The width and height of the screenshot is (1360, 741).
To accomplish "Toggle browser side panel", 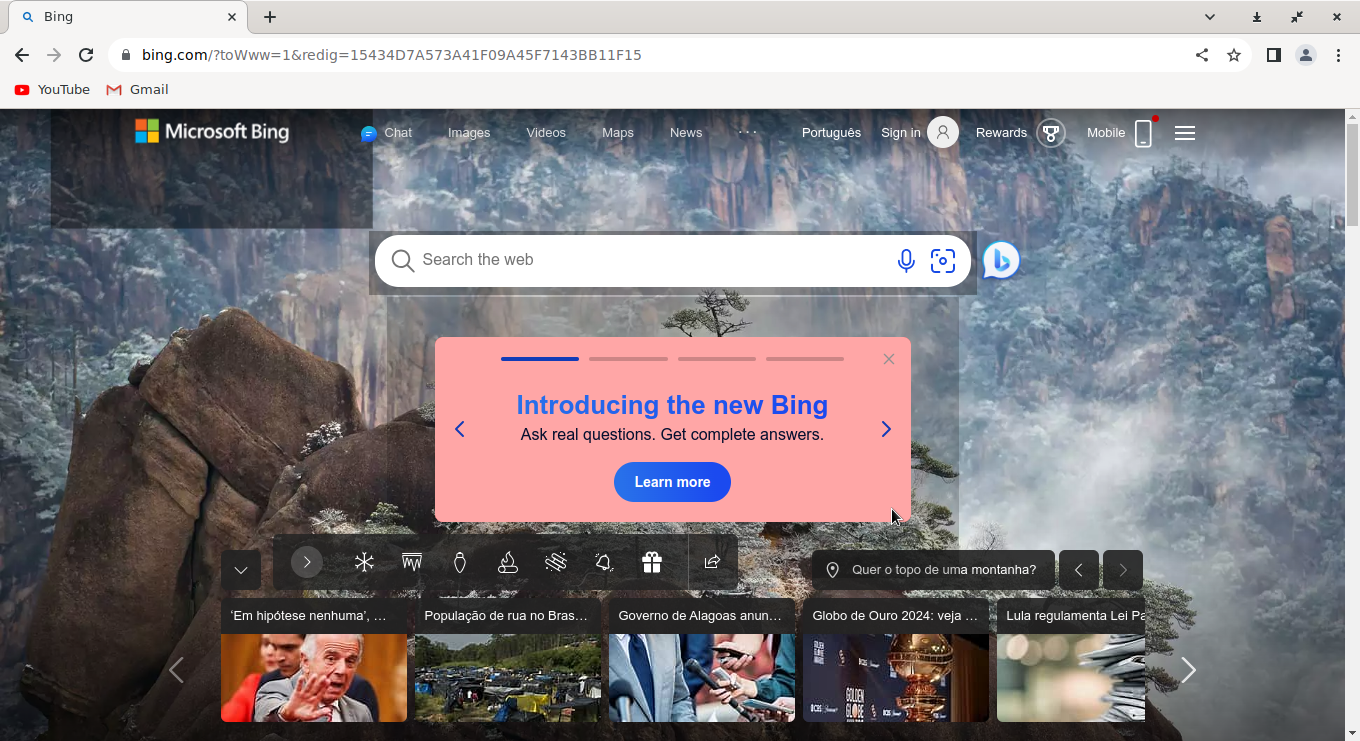I will (x=1274, y=55).
